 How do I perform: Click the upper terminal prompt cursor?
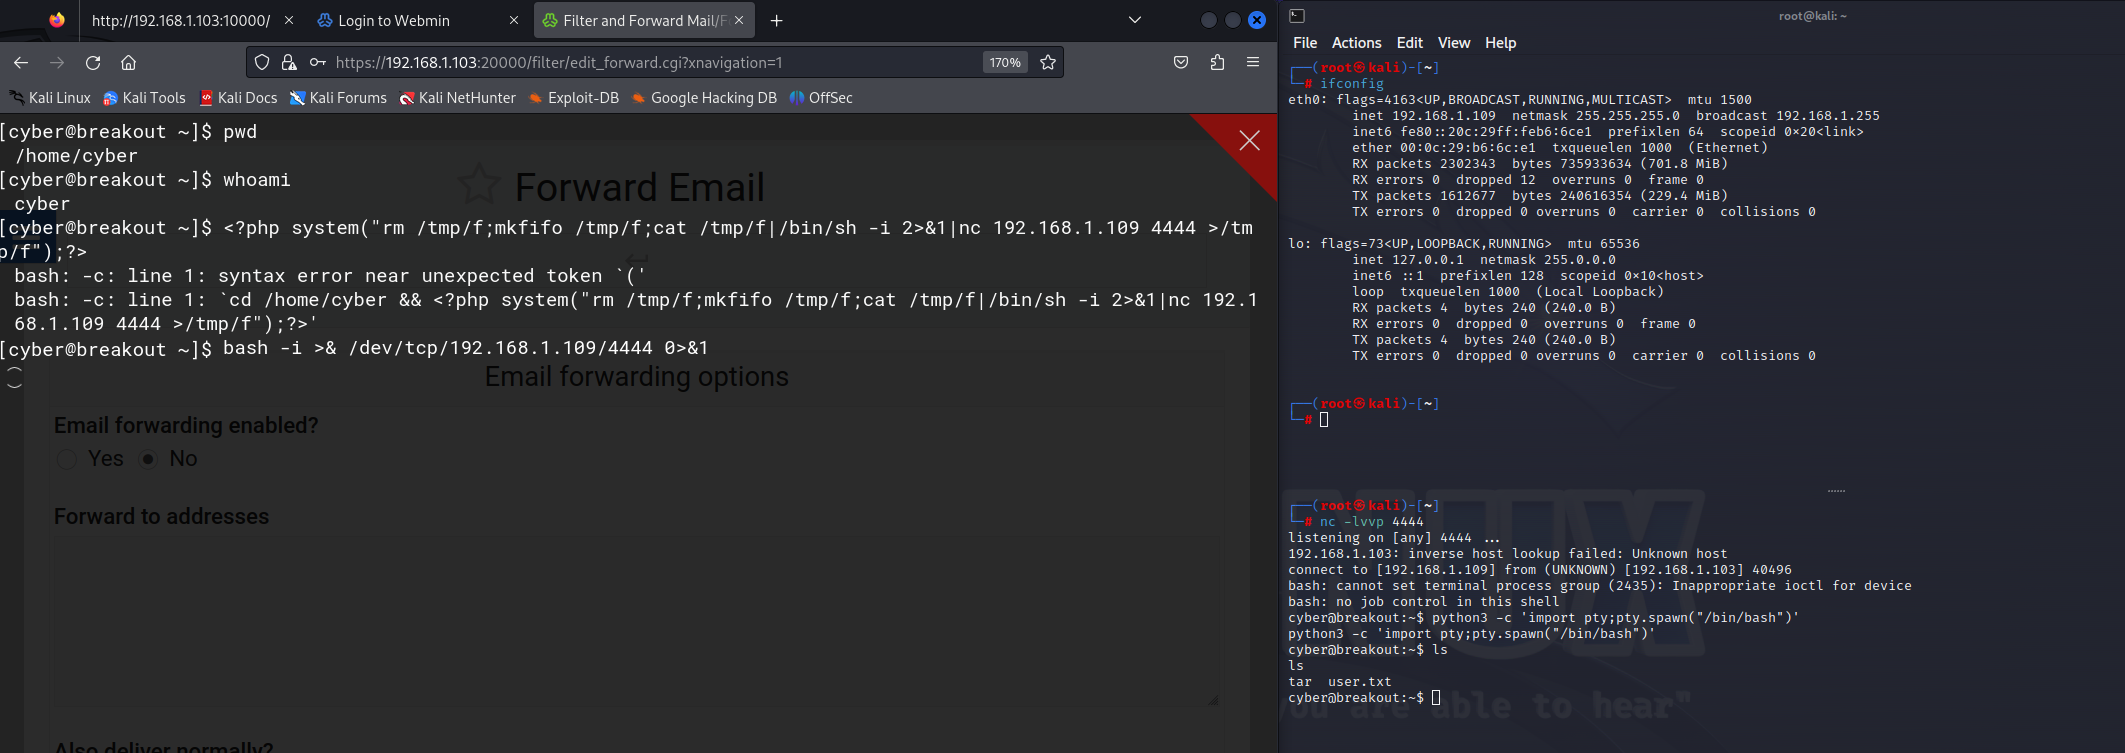coord(1324,420)
